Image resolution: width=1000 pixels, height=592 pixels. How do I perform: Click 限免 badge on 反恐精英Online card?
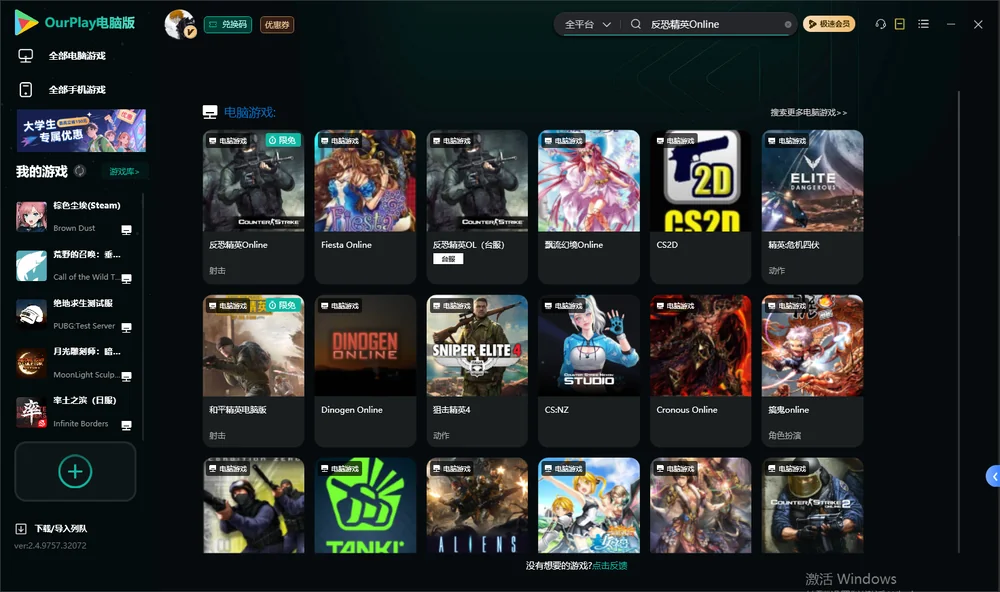click(283, 140)
